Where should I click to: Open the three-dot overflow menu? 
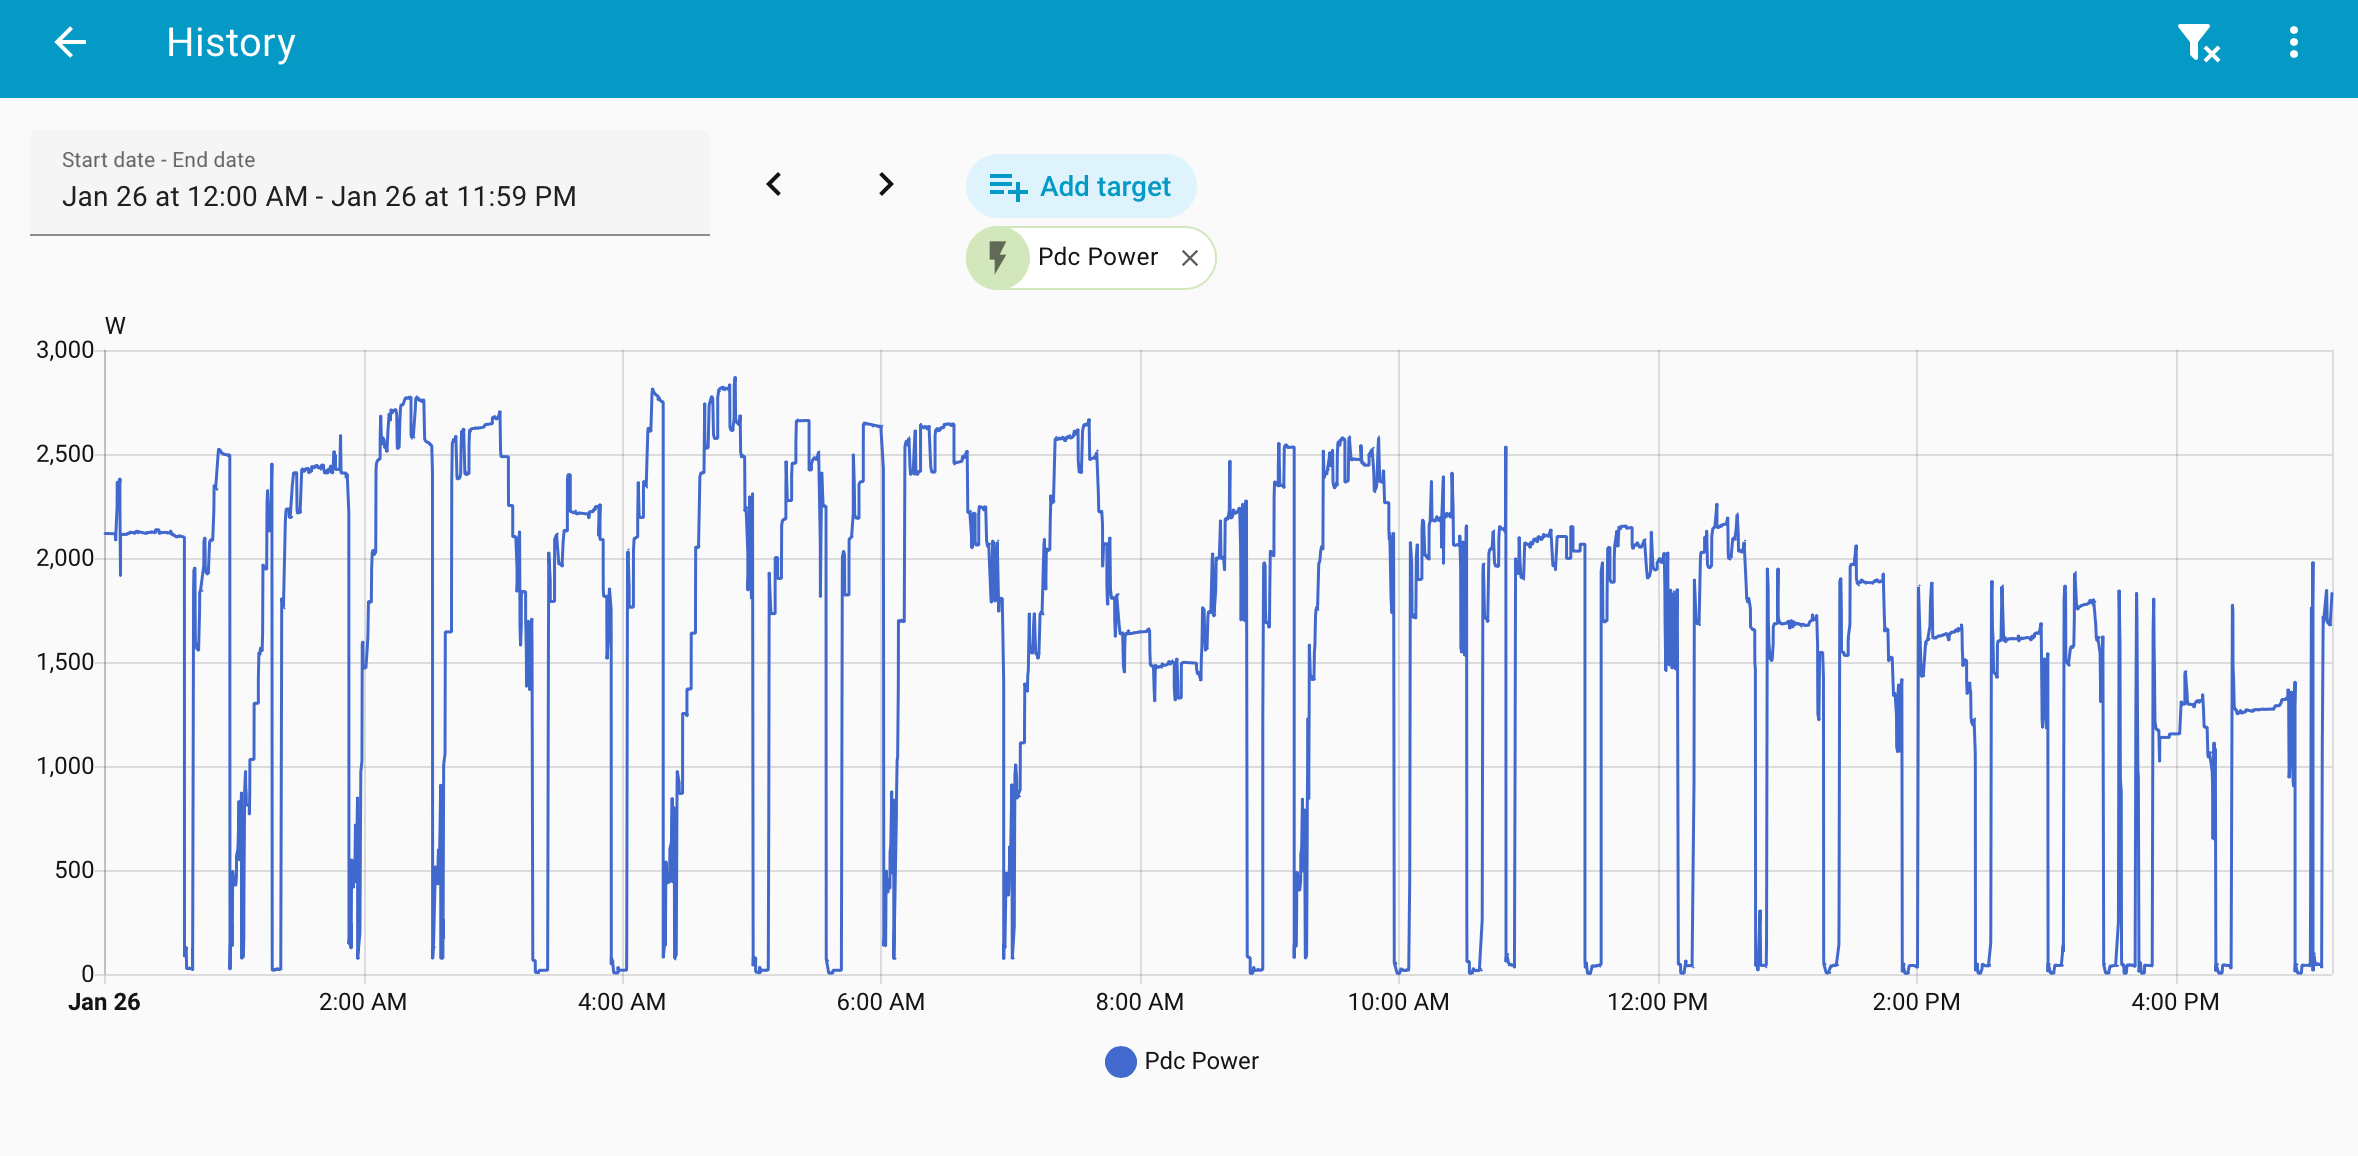[x=2293, y=43]
